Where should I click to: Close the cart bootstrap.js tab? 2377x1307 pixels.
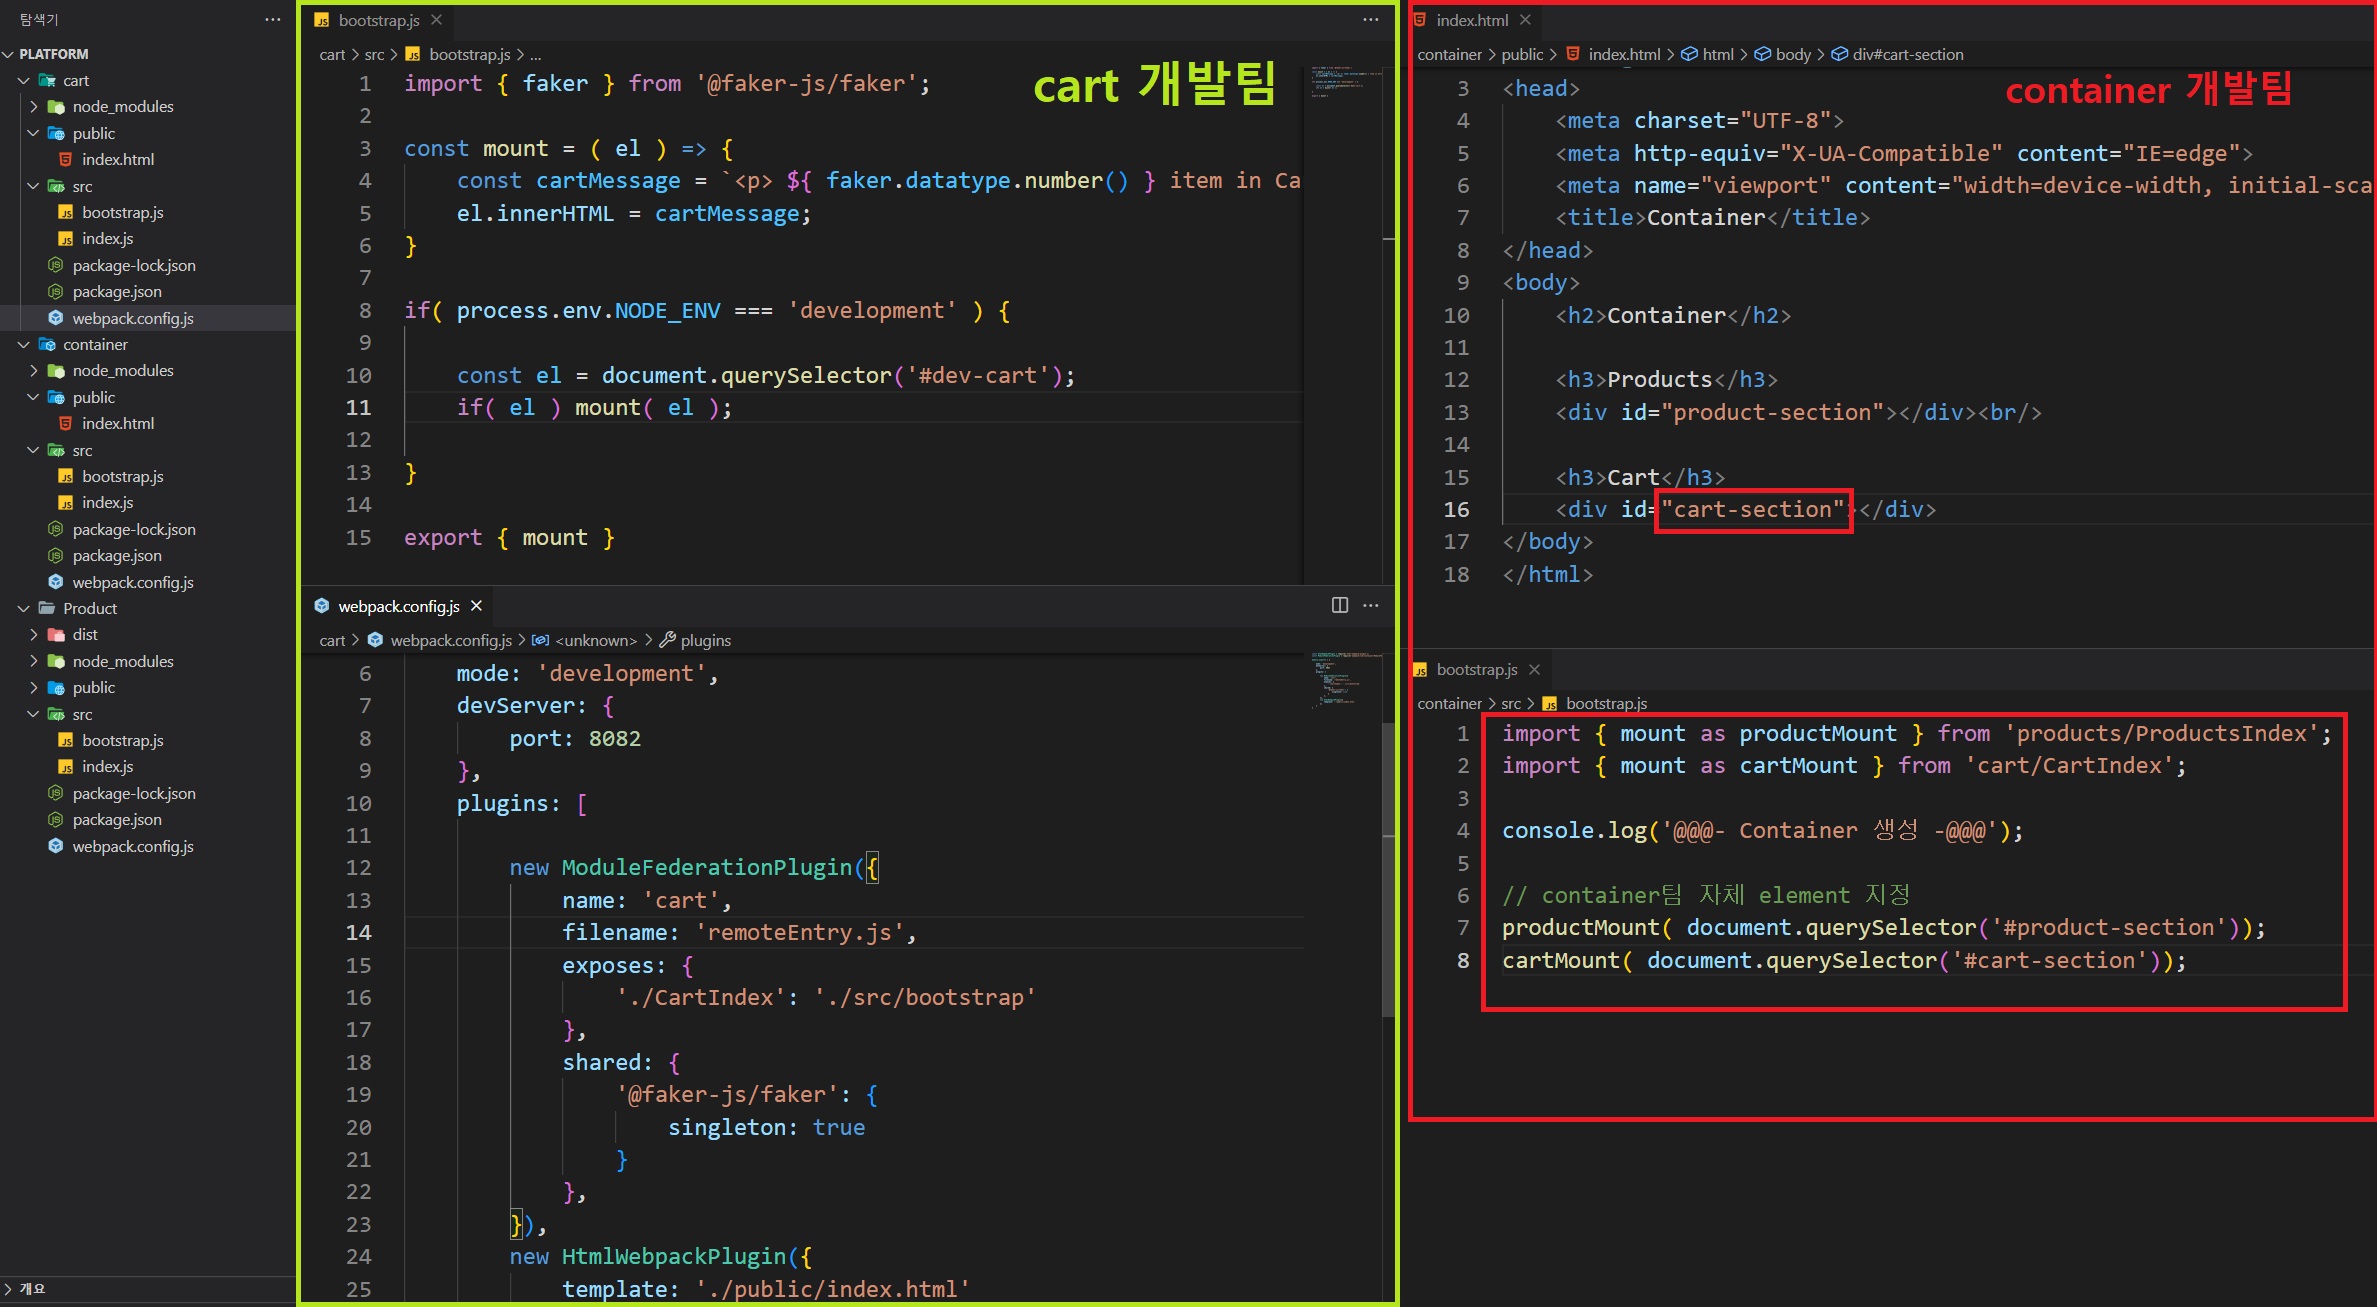(x=436, y=20)
